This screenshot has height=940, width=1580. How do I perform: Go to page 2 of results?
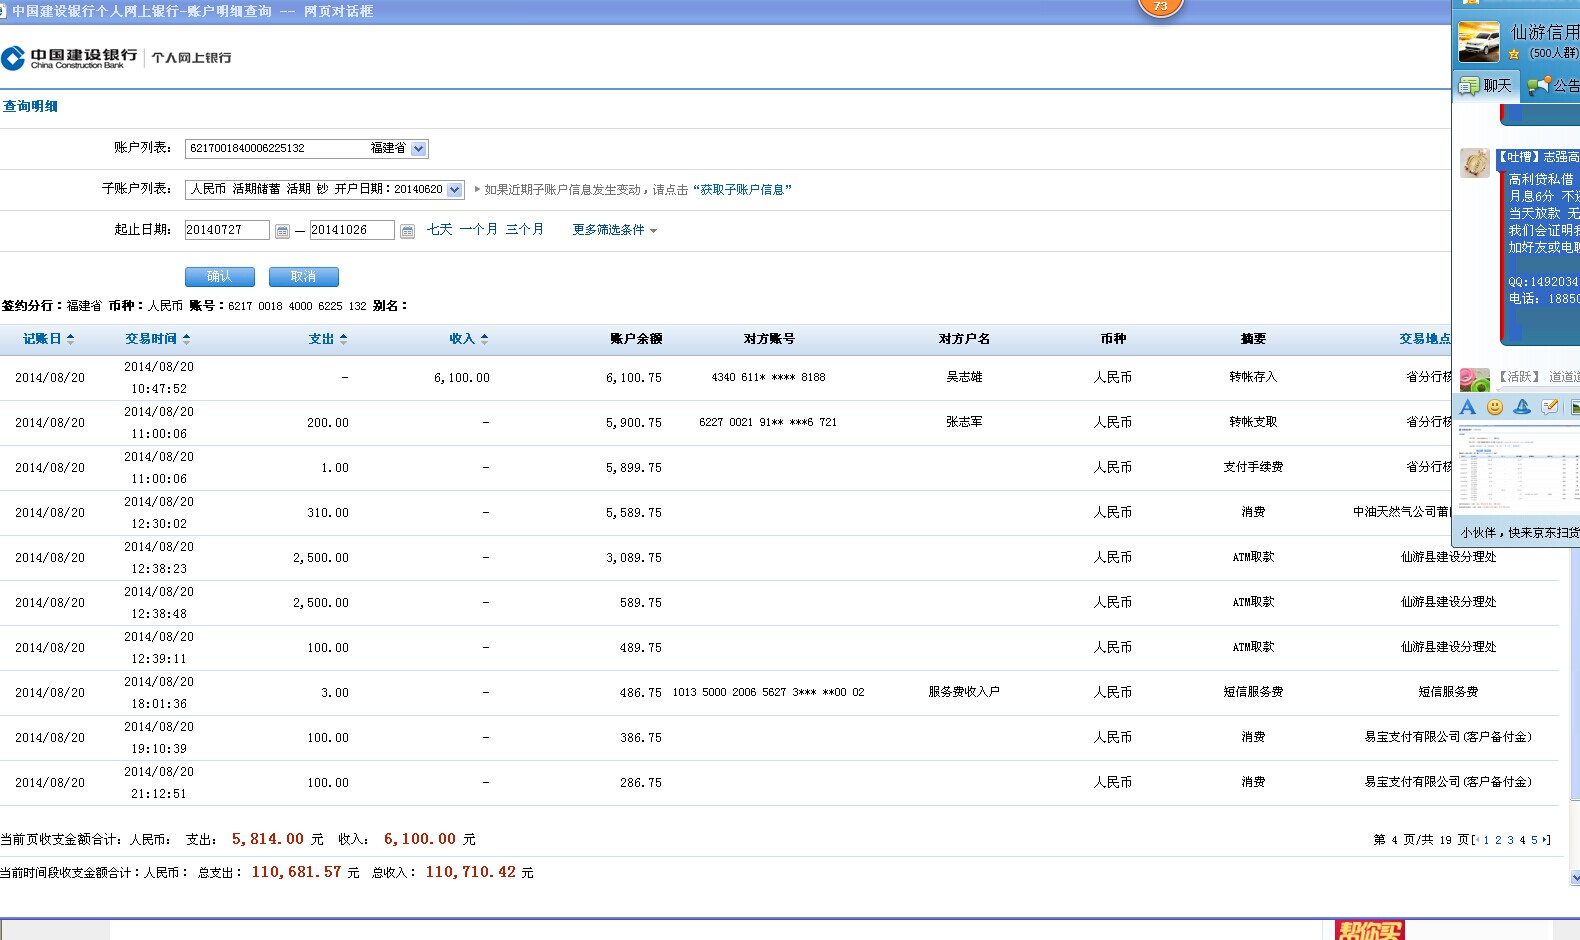point(1498,840)
